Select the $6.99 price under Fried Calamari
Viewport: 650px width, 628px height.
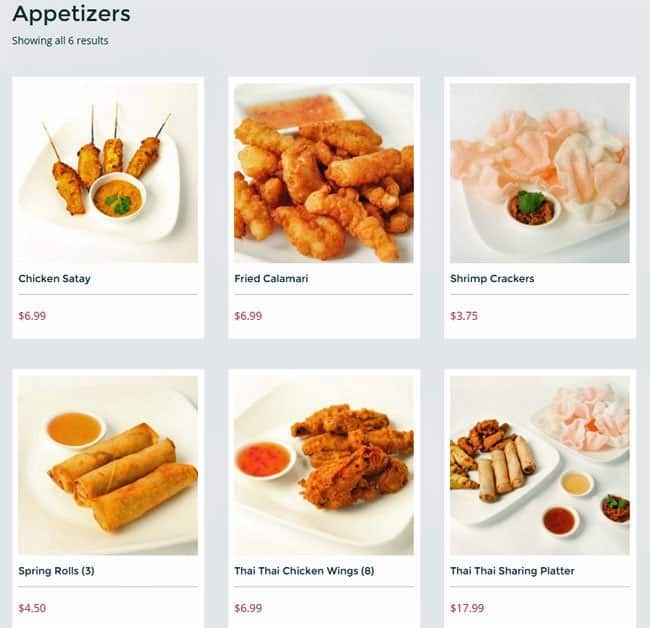248,316
